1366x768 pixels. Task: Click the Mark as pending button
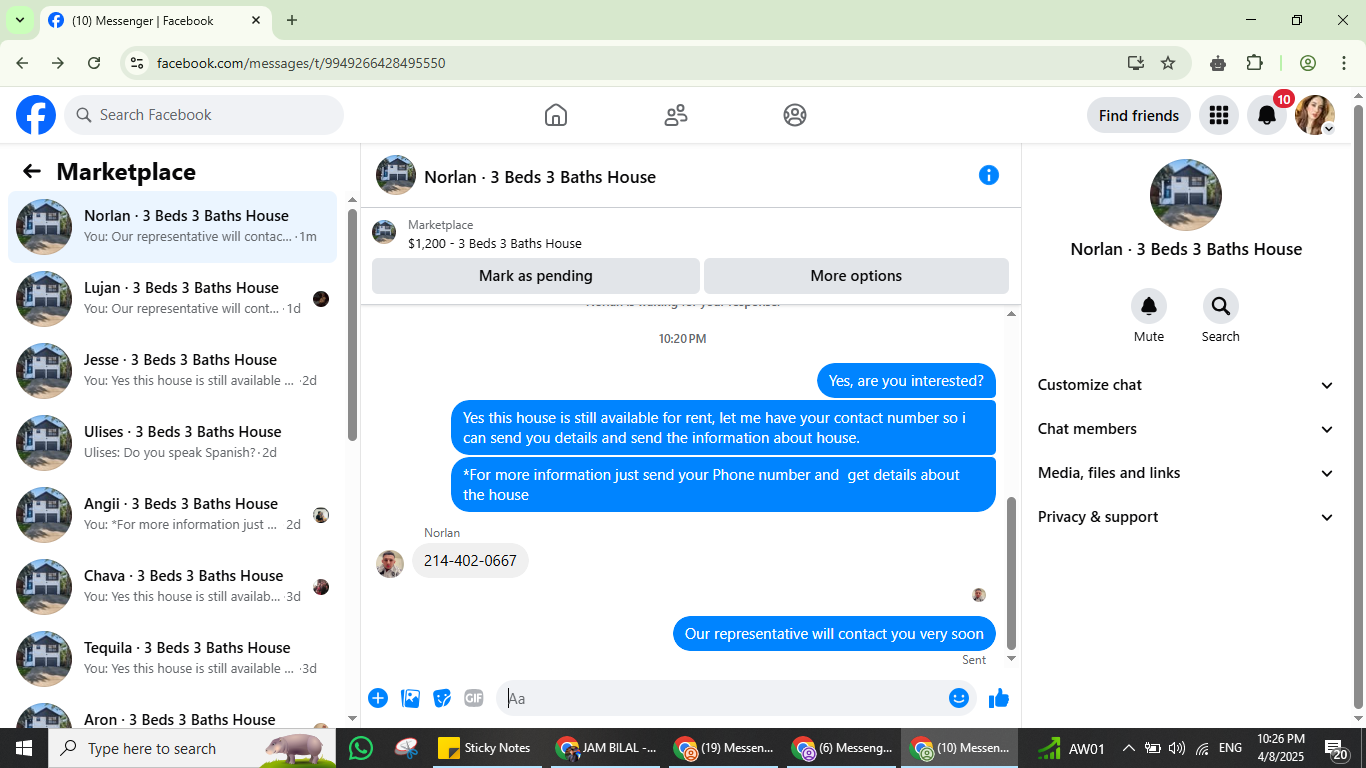point(536,276)
